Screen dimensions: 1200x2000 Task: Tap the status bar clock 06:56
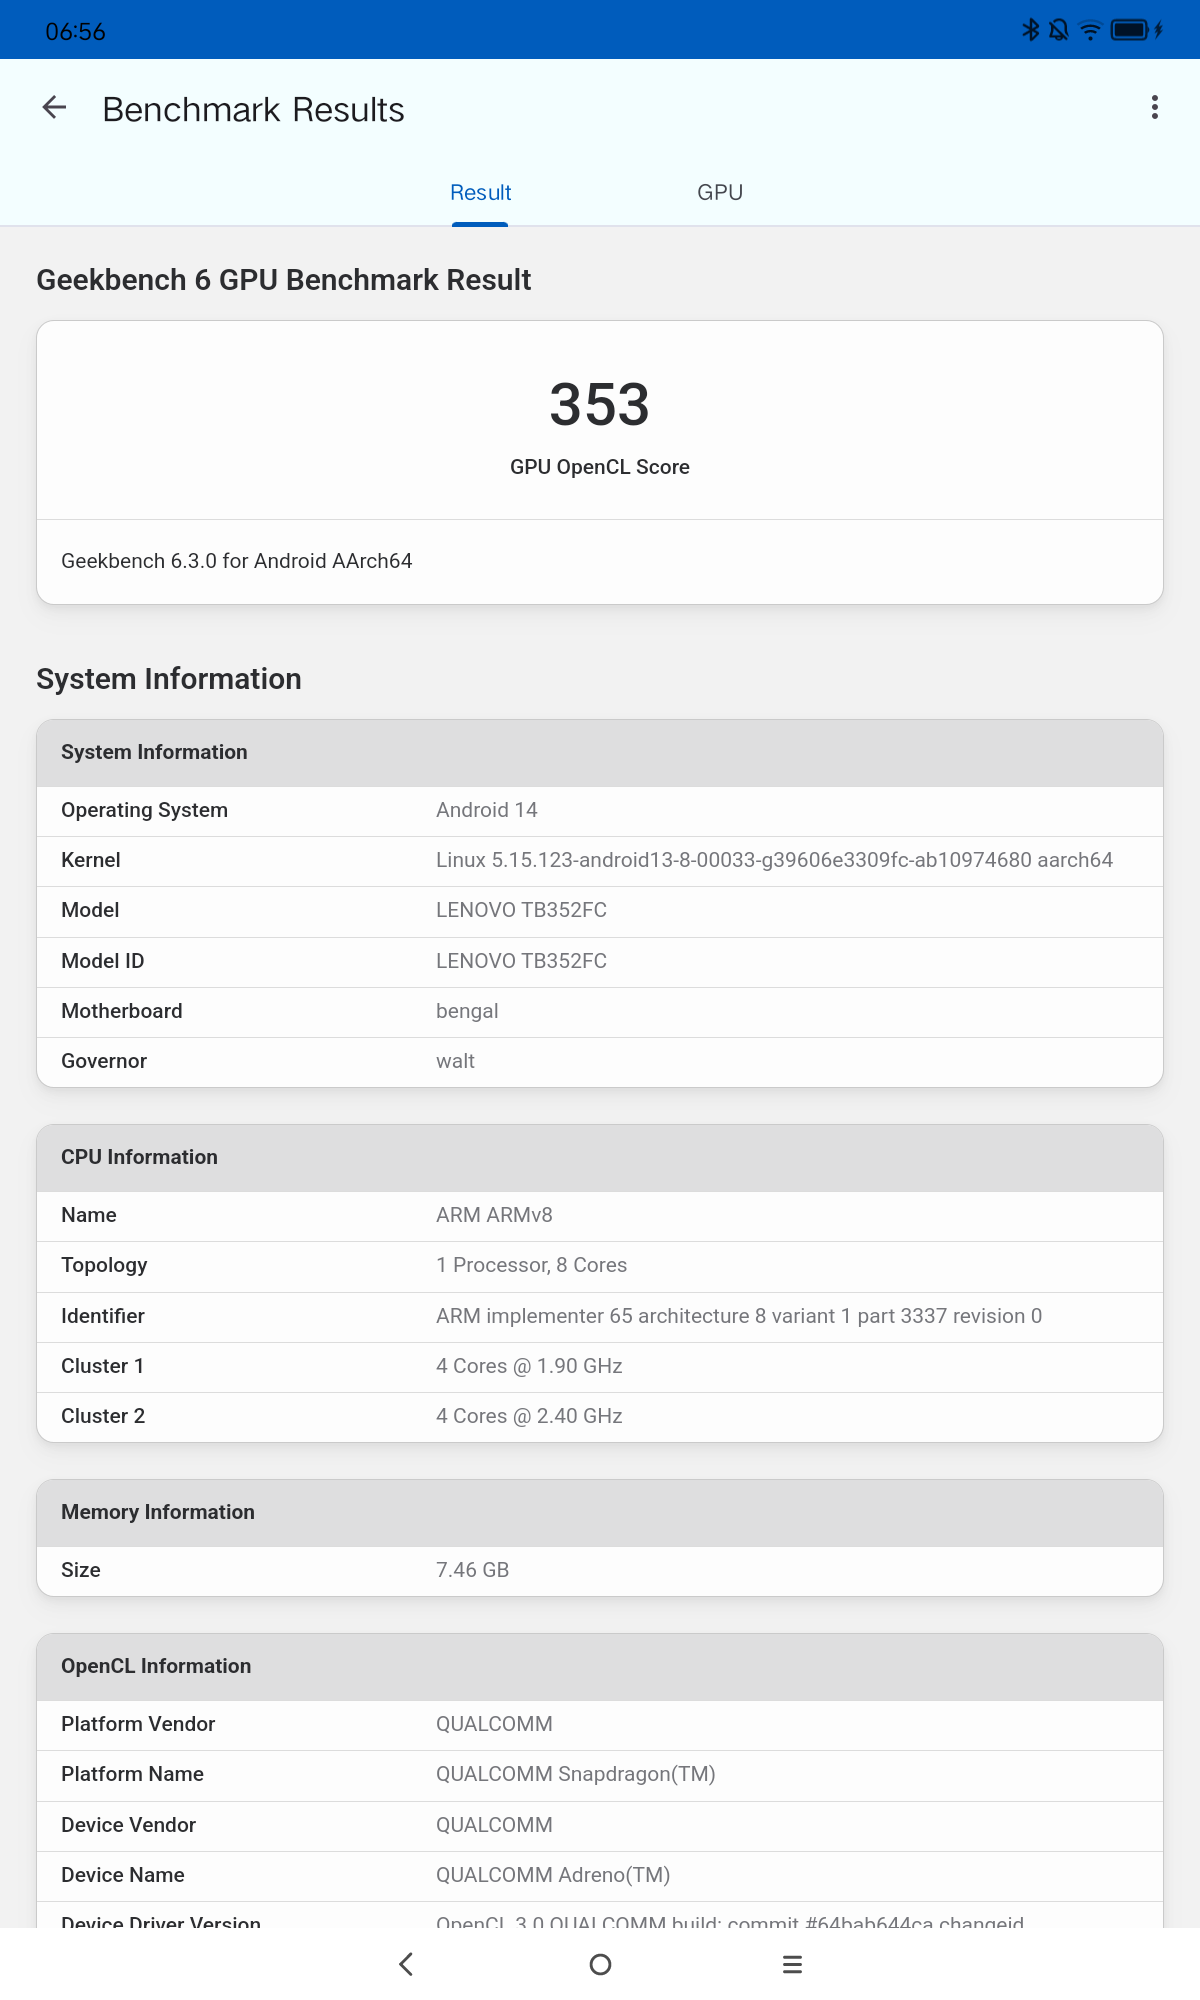[x=75, y=31]
